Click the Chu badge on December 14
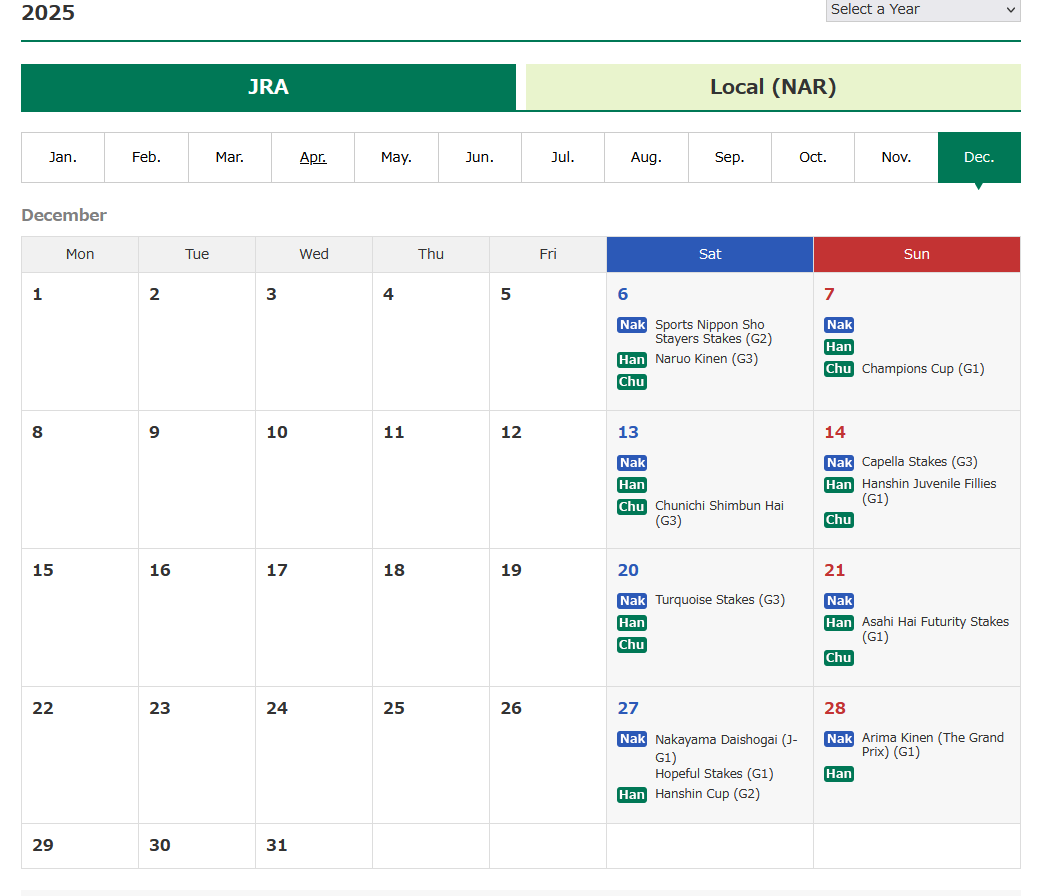Viewport: 1041px width, 896px height. [x=839, y=520]
